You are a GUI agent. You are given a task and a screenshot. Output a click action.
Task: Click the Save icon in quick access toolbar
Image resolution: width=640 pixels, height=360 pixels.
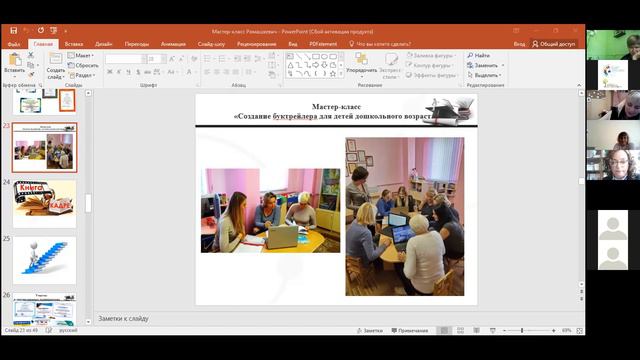[13, 31]
